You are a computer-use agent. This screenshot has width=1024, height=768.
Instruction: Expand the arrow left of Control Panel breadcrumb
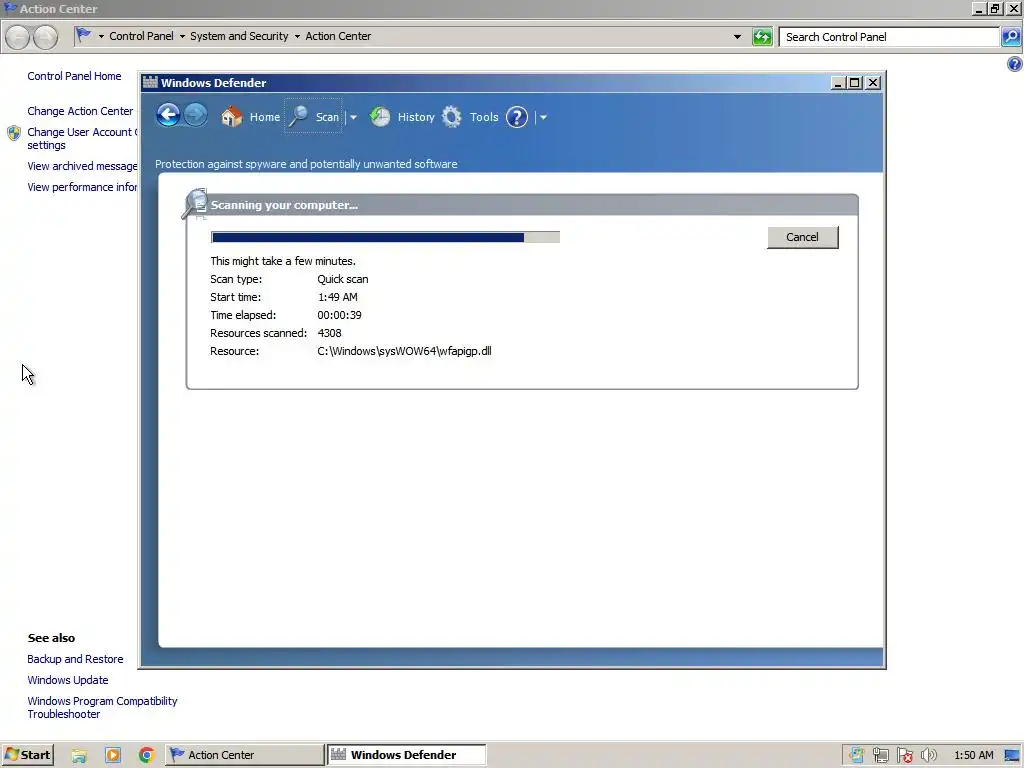pos(101,37)
